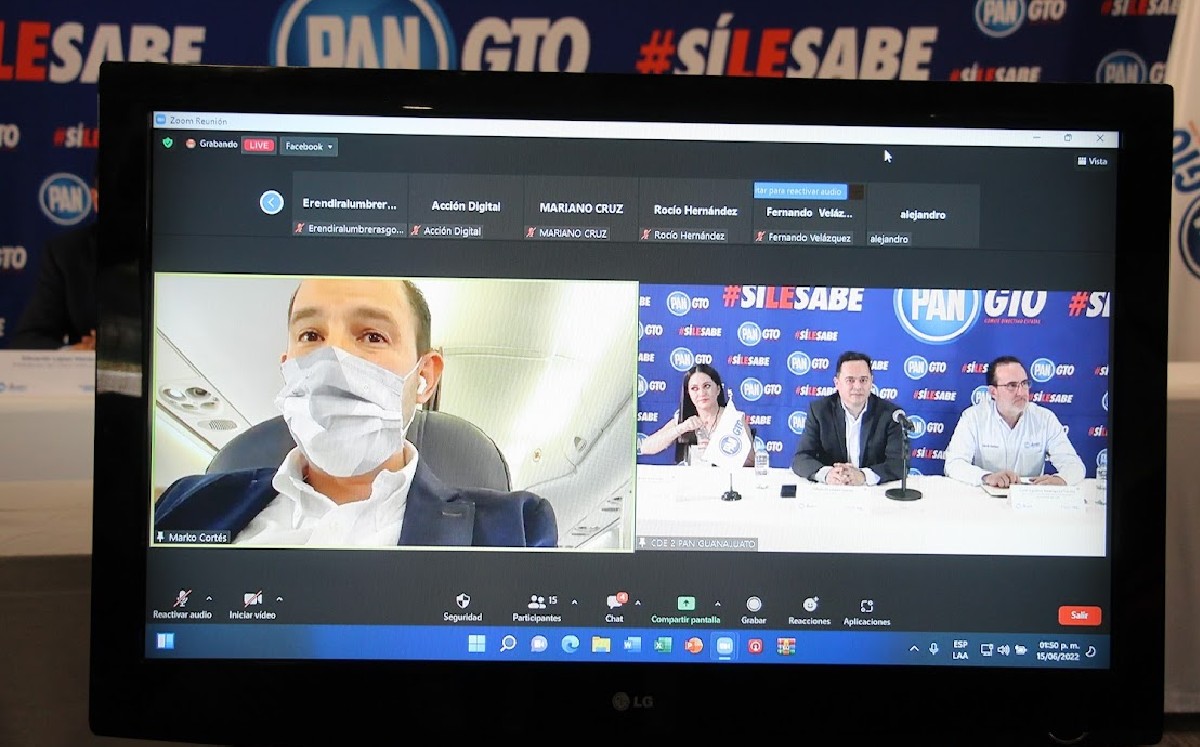This screenshot has width=1200, height=747.
Task: Open the Chat panel
Action: tap(614, 607)
